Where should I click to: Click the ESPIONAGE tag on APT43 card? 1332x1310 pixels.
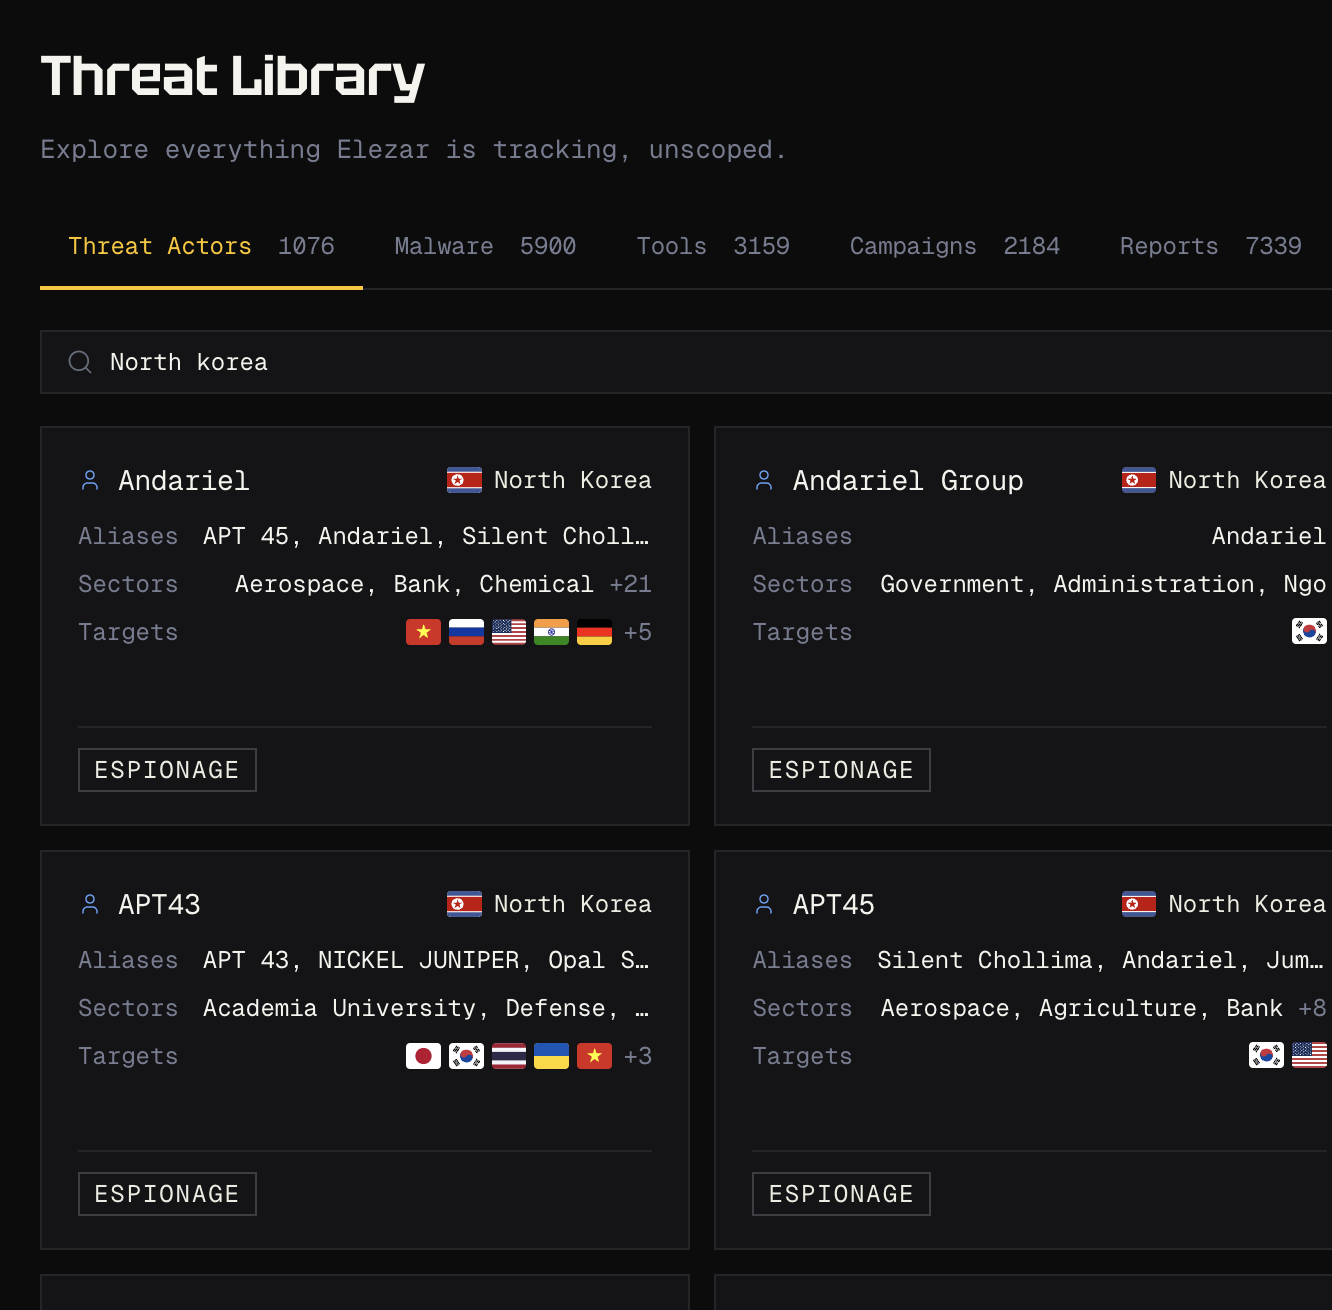[x=167, y=1194]
